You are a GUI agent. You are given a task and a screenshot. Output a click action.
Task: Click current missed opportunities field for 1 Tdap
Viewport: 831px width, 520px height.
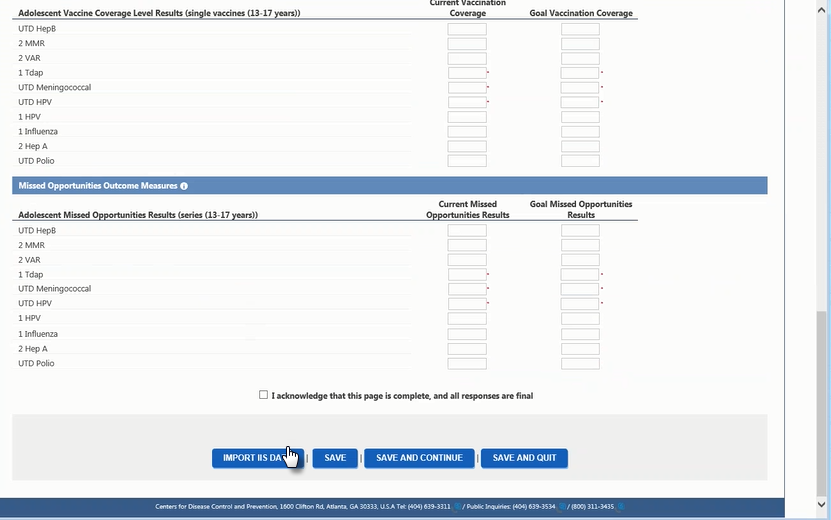pyautogui.click(x=467, y=275)
